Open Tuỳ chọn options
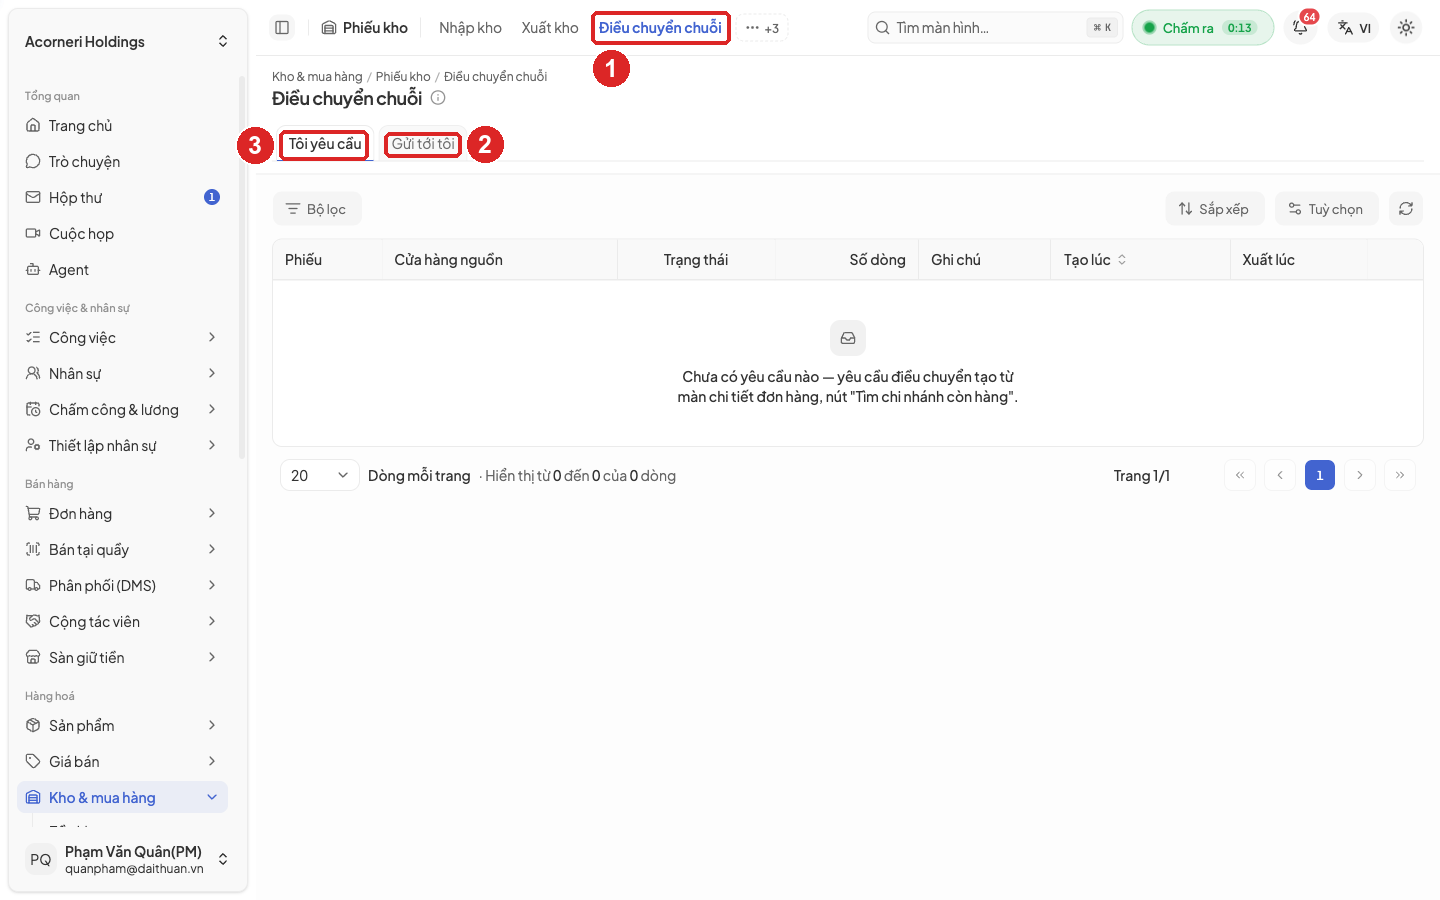Screen dimensions: 1440x900 coord(1326,209)
